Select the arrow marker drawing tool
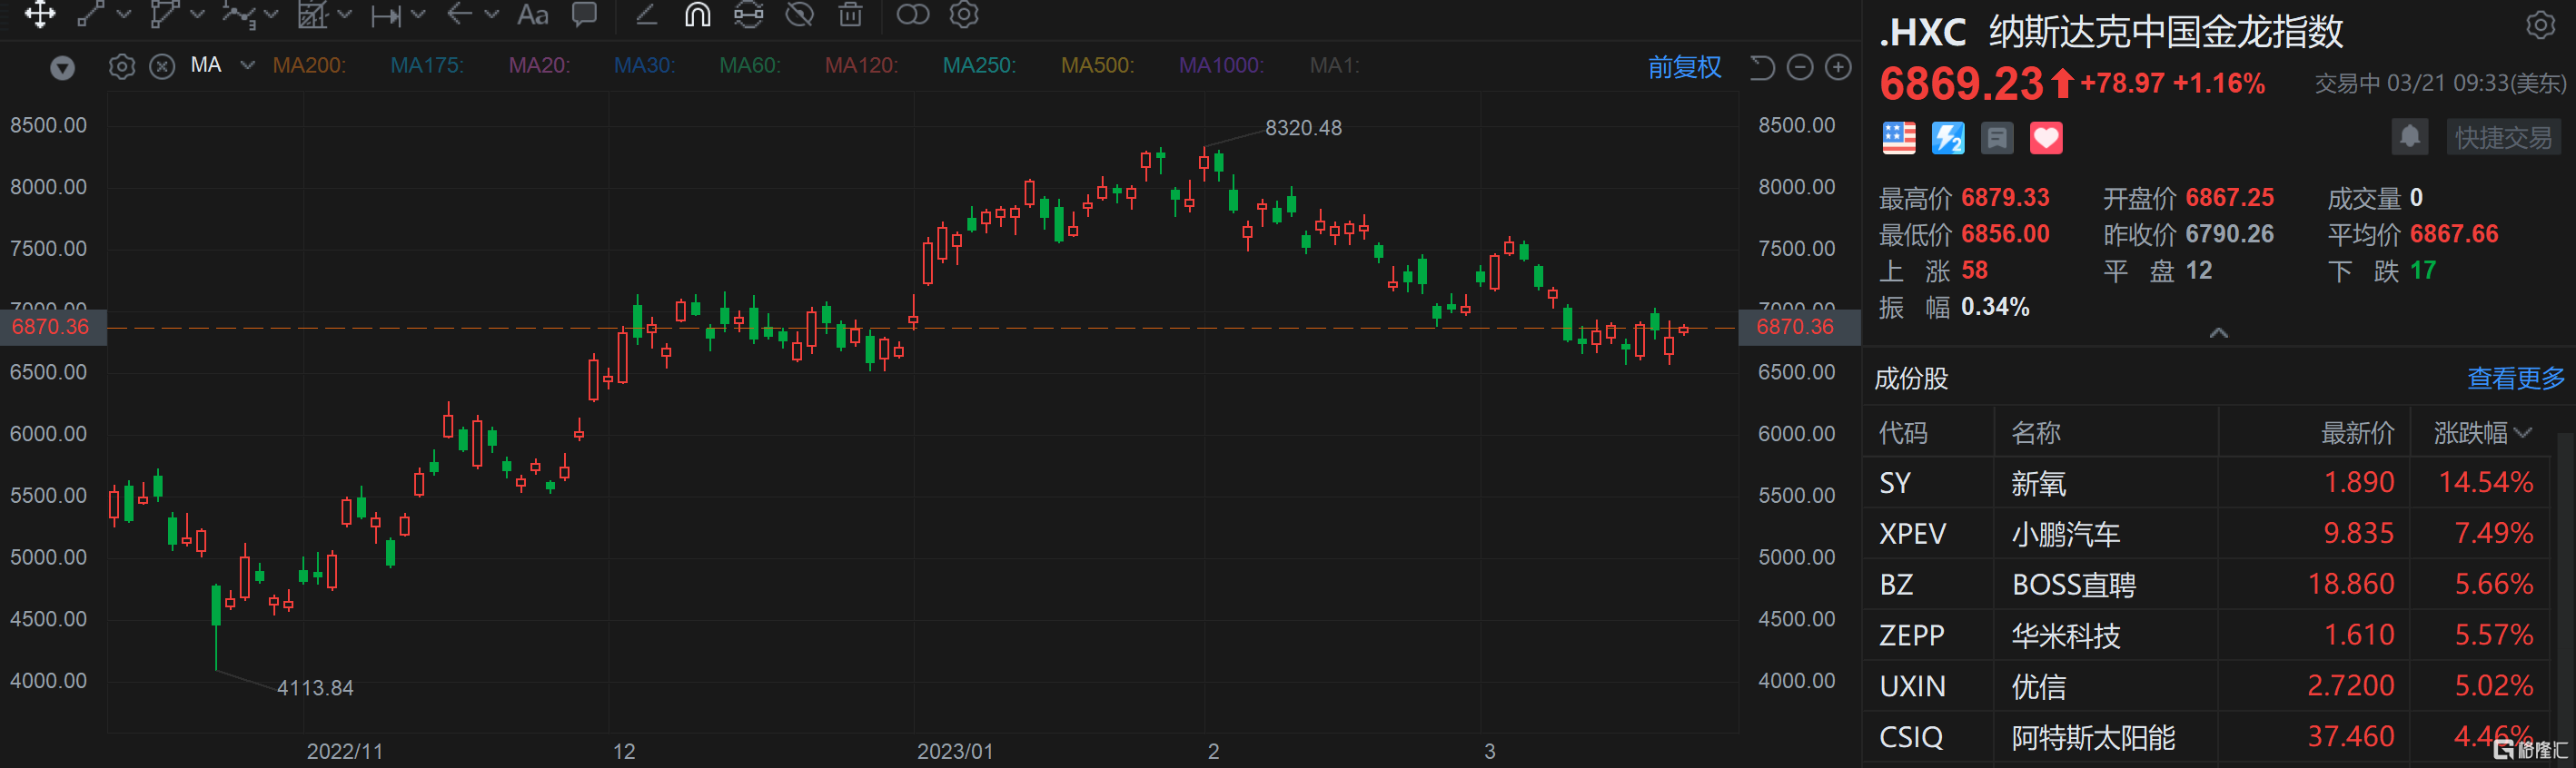The width and height of the screenshot is (2576, 768). [x=460, y=14]
